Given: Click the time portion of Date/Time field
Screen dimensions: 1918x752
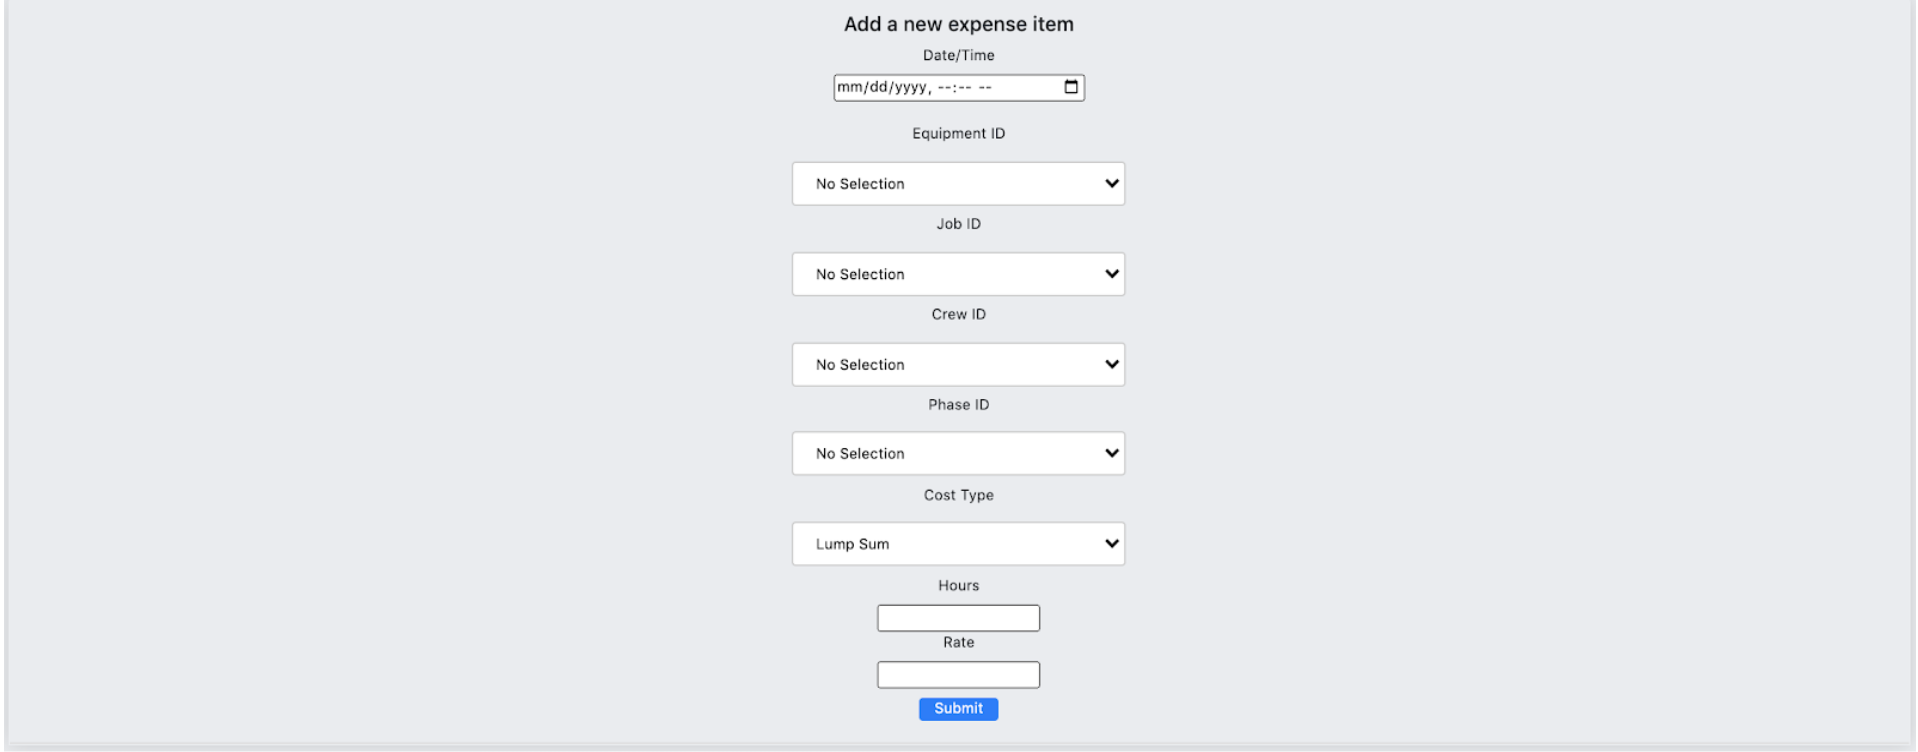Looking at the screenshot, I should [x=967, y=87].
